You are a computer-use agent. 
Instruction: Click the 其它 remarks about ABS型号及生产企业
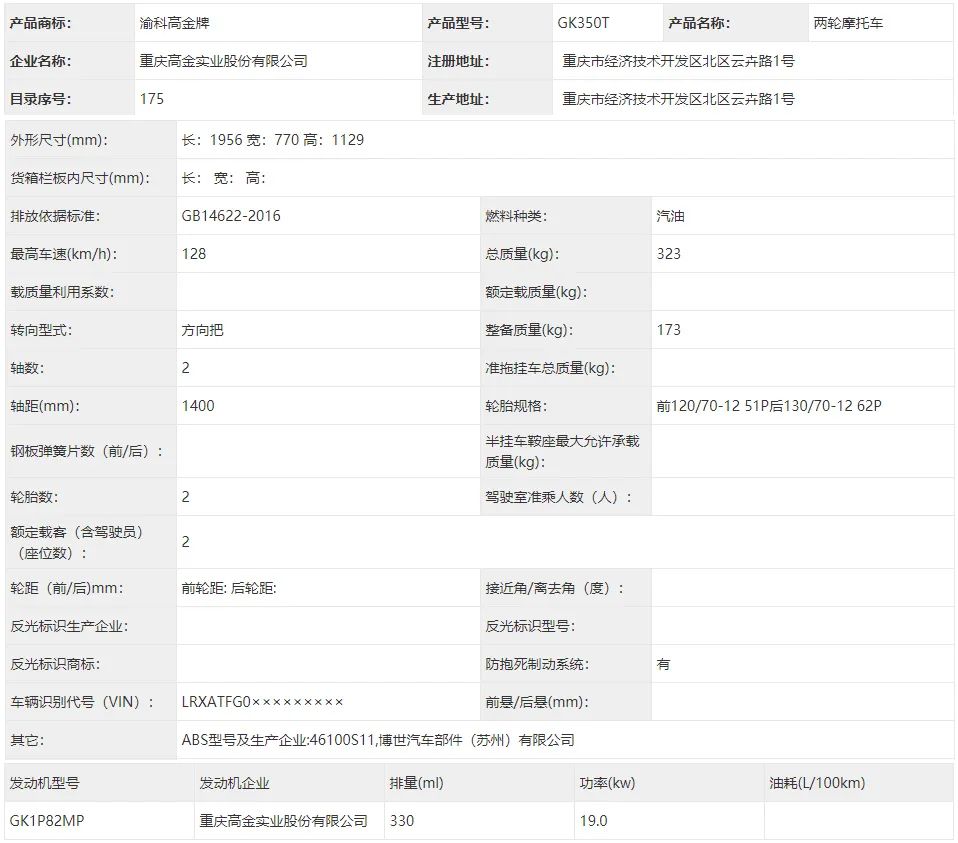click(x=378, y=740)
